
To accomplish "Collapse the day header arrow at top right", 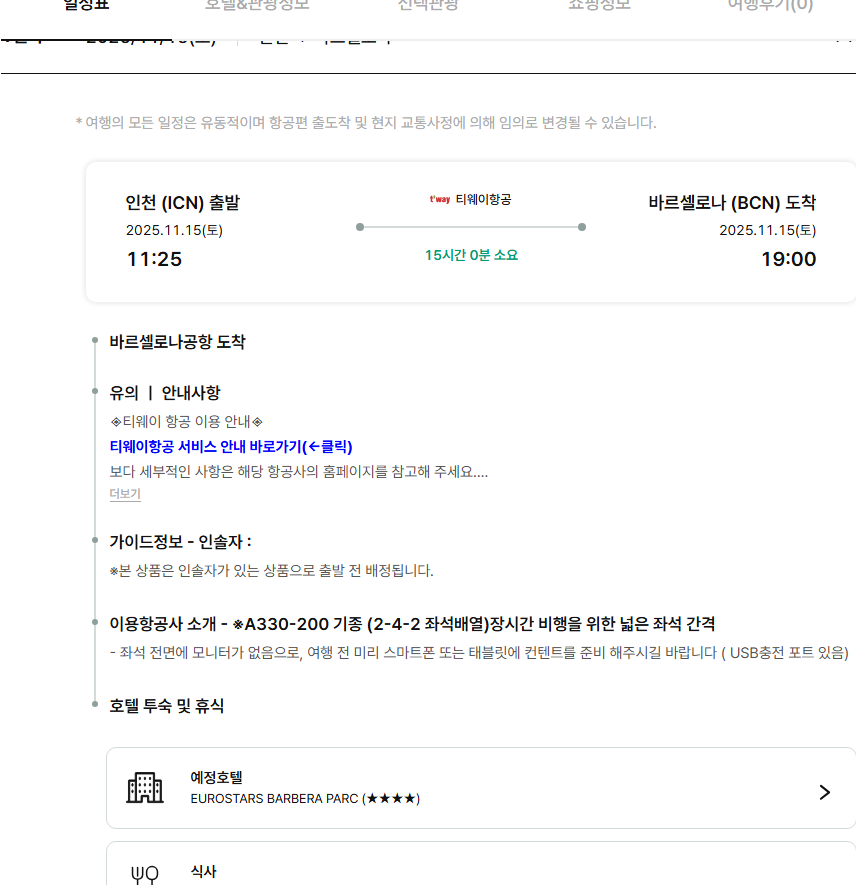I will point(842,40).
